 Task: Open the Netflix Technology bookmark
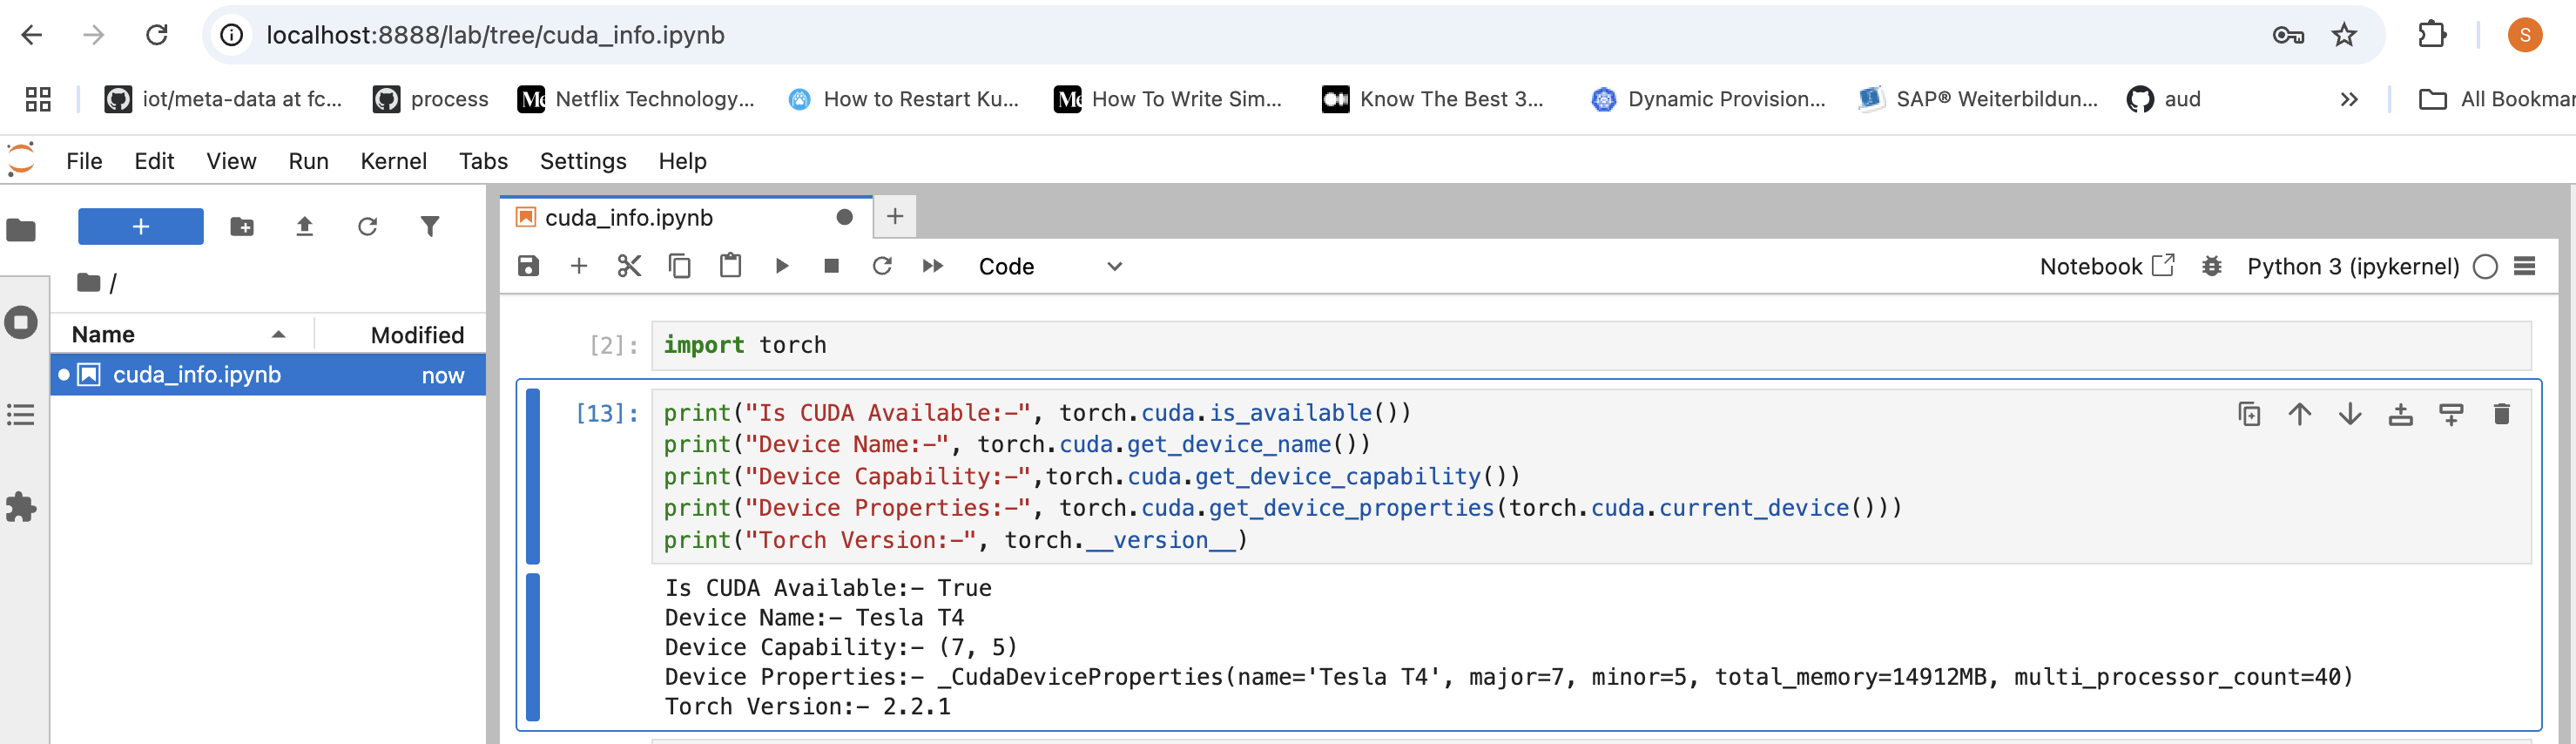pos(636,99)
